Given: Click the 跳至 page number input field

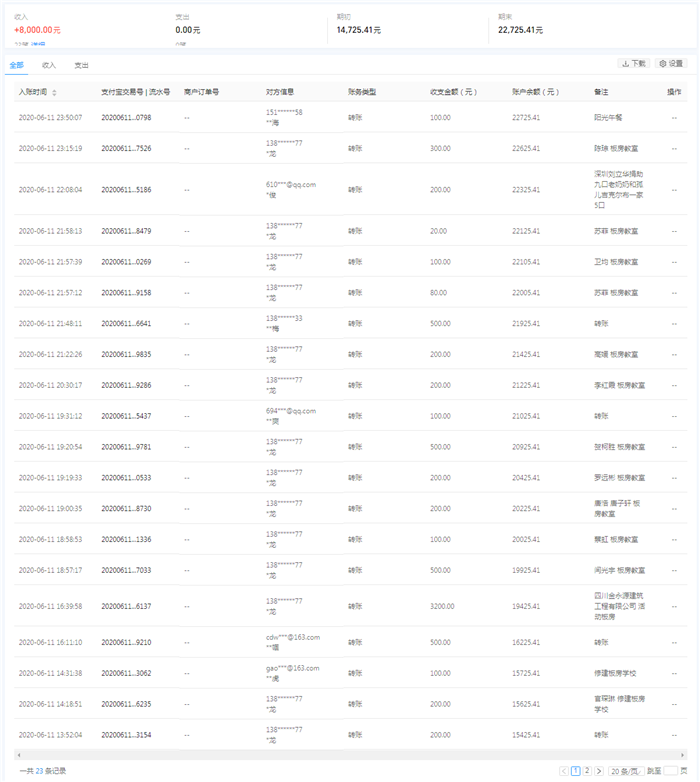Looking at the screenshot, I should pyautogui.click(x=670, y=771).
